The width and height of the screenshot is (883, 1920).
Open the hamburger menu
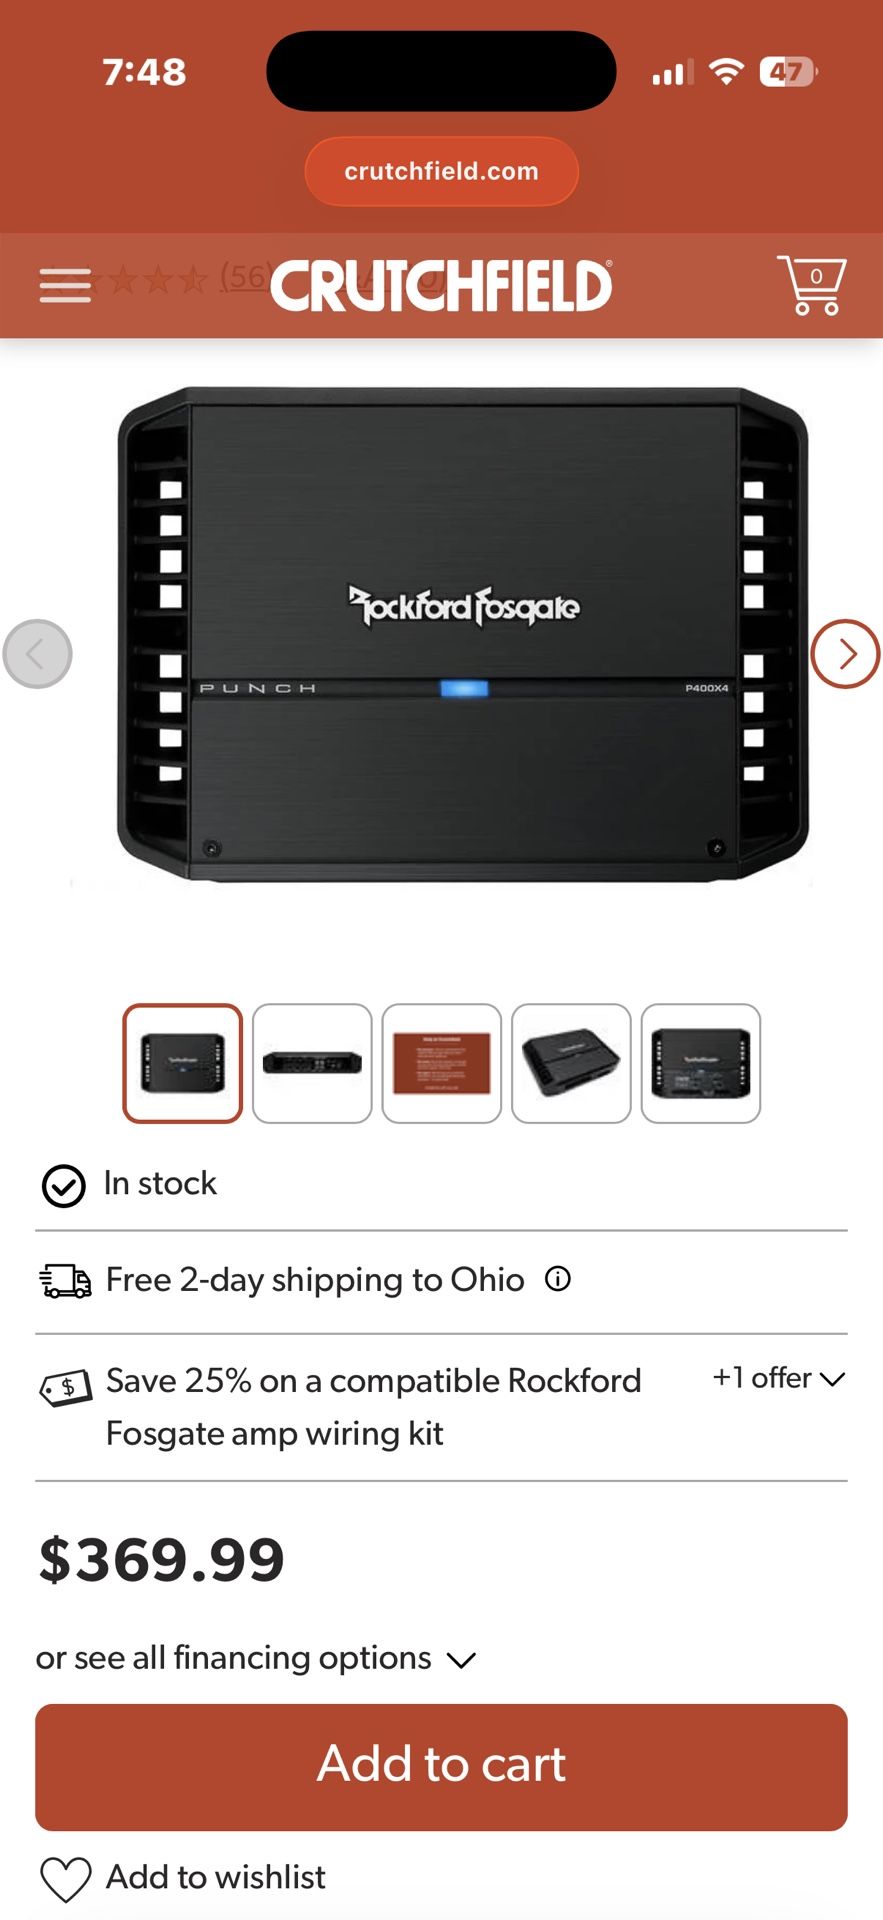tap(65, 285)
